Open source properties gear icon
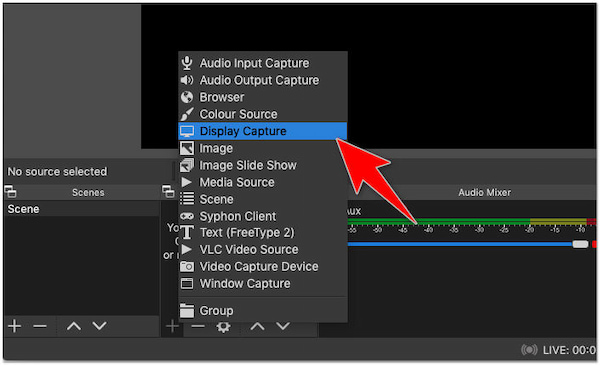This screenshot has height=365, width=600. [x=223, y=327]
